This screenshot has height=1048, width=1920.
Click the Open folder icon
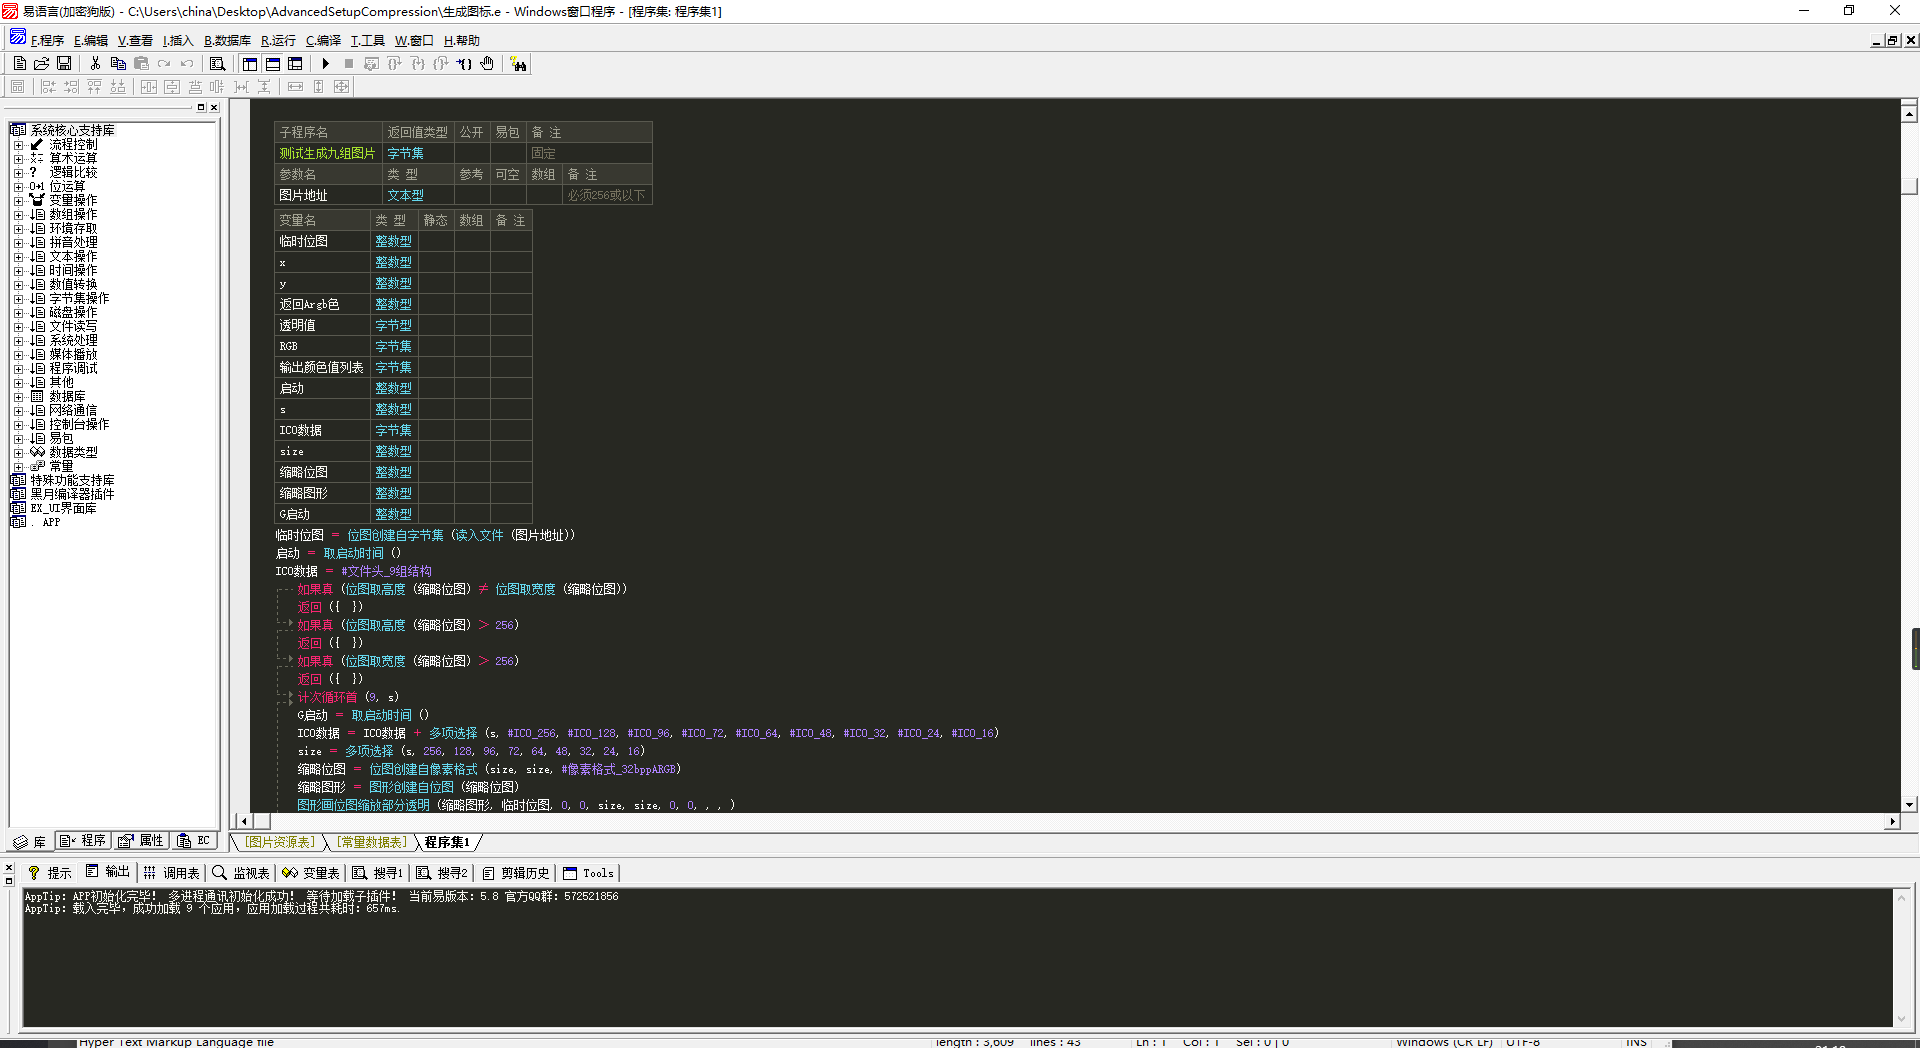(x=41, y=63)
